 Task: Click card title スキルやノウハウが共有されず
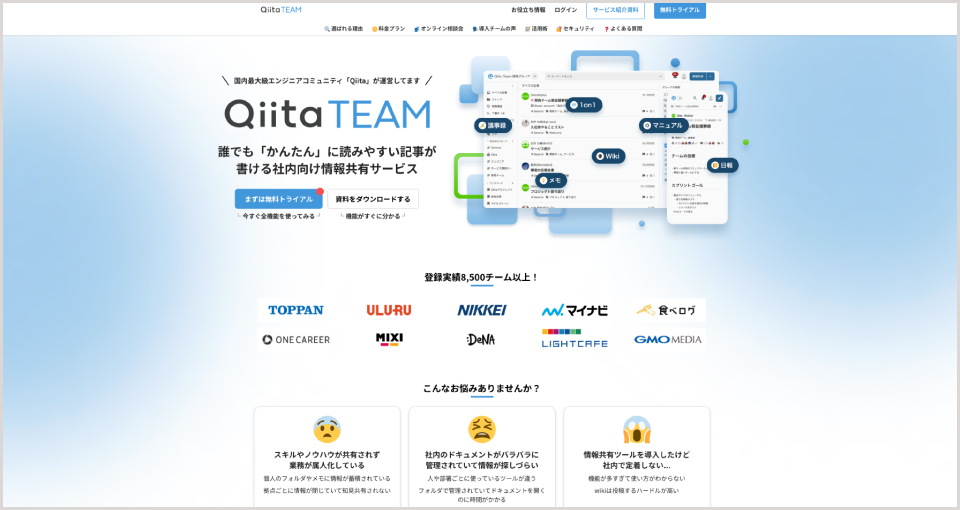click(327, 455)
